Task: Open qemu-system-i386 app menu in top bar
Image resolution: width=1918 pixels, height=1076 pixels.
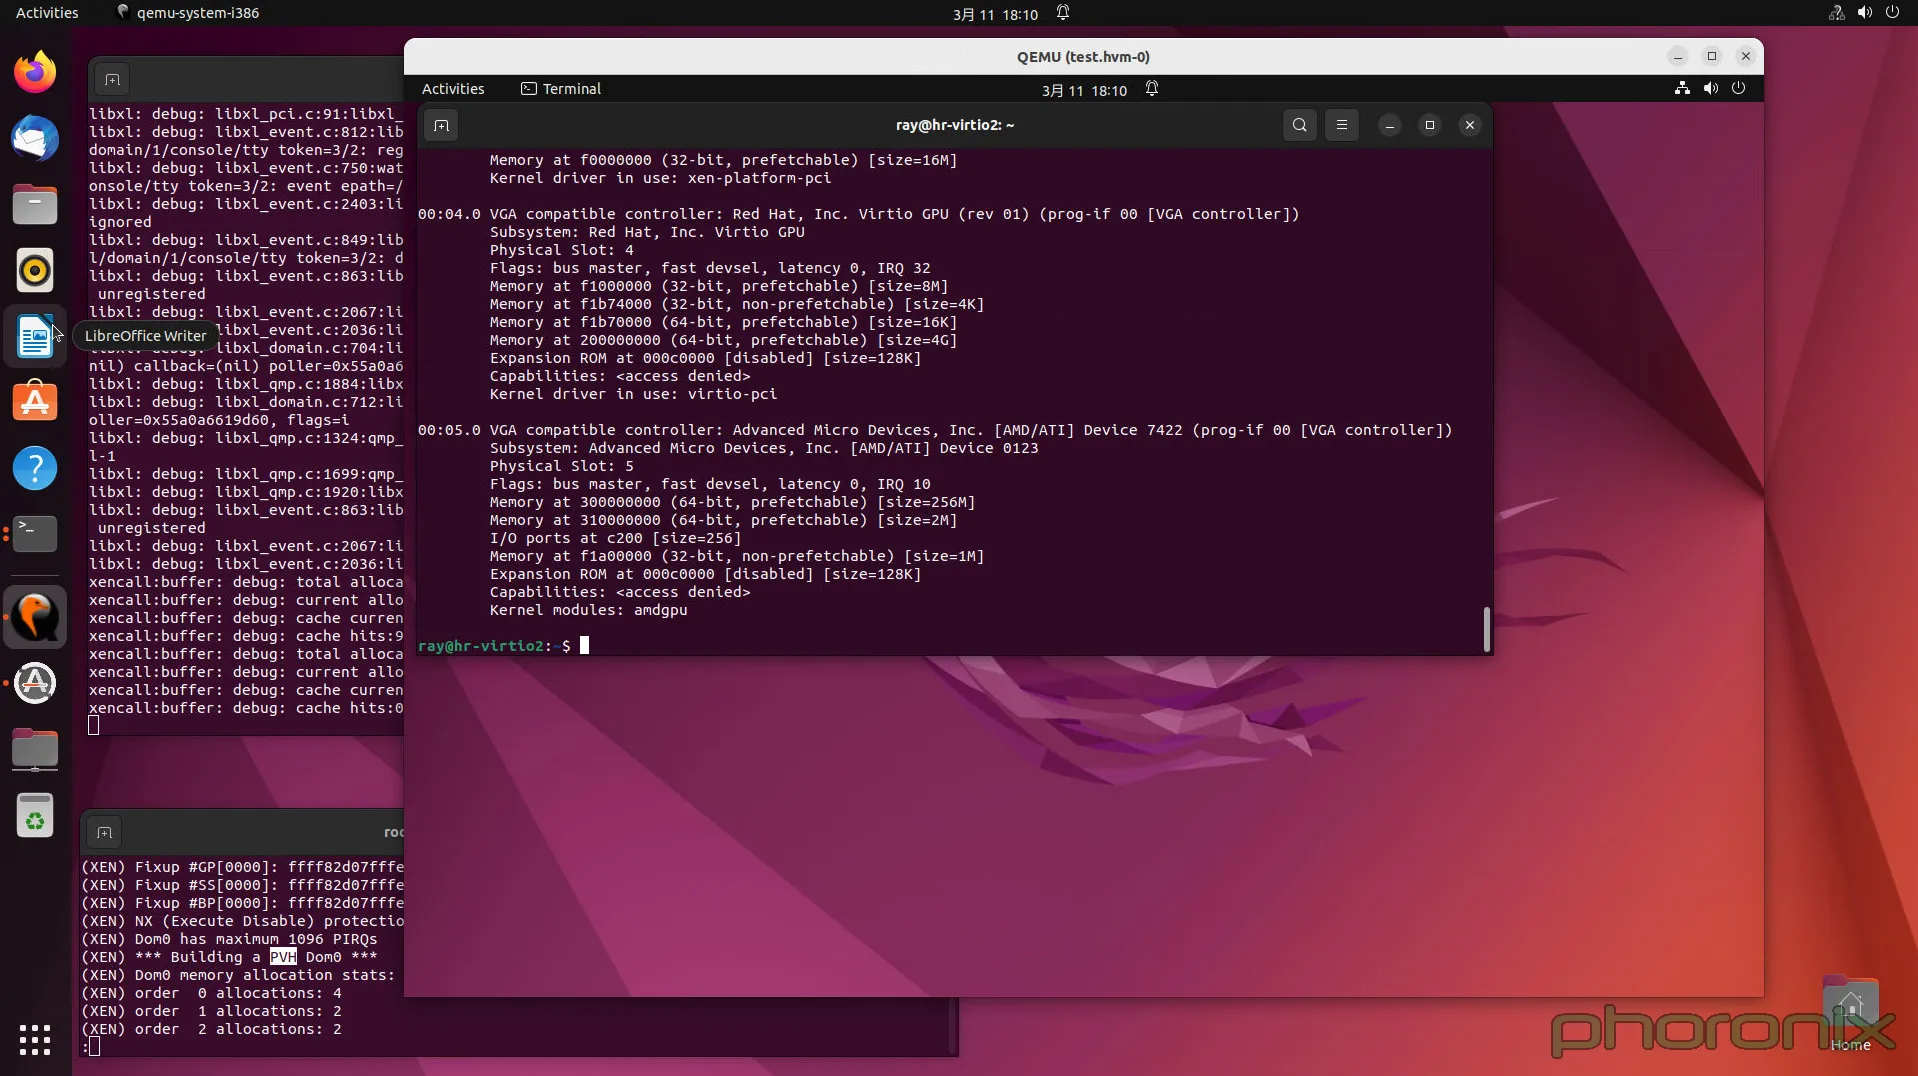Action: coord(188,13)
